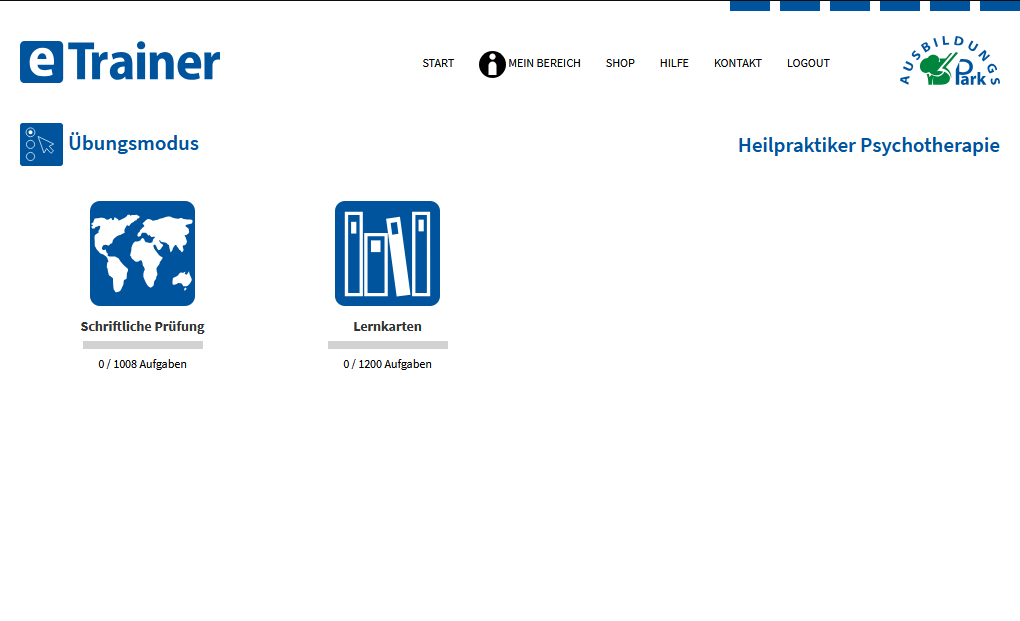This screenshot has height=621, width=1020.
Task: Click the Übungsmodus radio-list icon
Action: coord(41,144)
